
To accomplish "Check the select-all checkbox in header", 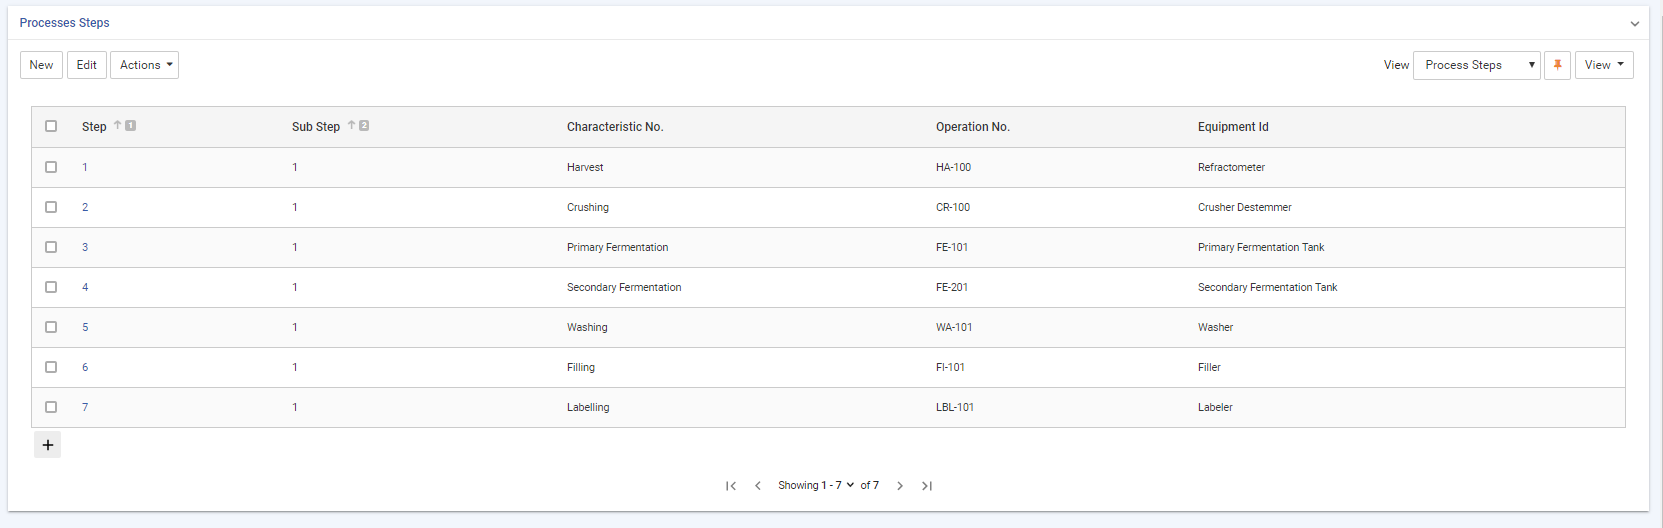I will (x=51, y=126).
